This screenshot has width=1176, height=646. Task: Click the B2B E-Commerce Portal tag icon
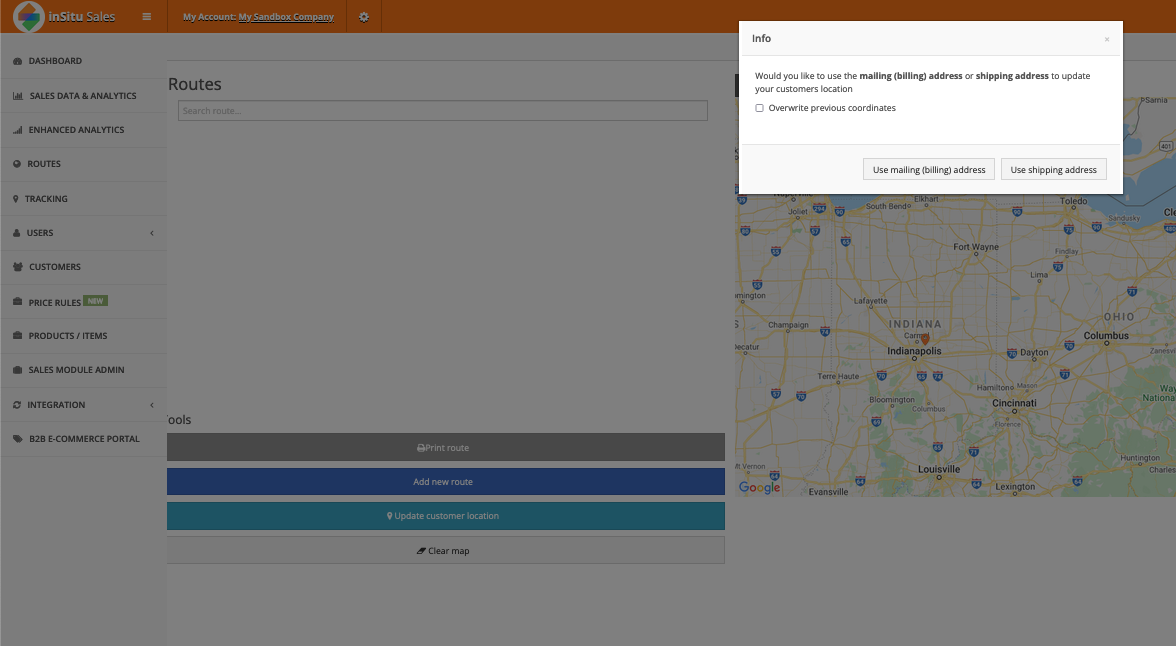click(18, 439)
